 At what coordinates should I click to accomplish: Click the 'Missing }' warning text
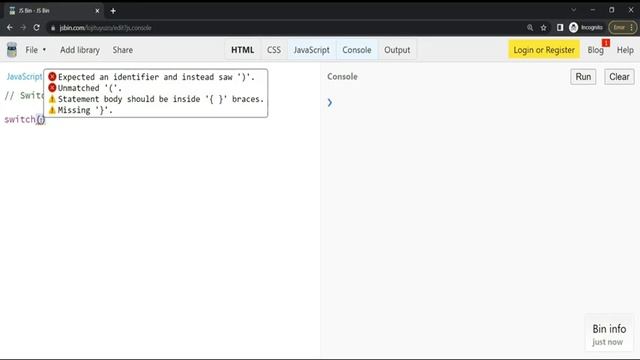(85, 110)
